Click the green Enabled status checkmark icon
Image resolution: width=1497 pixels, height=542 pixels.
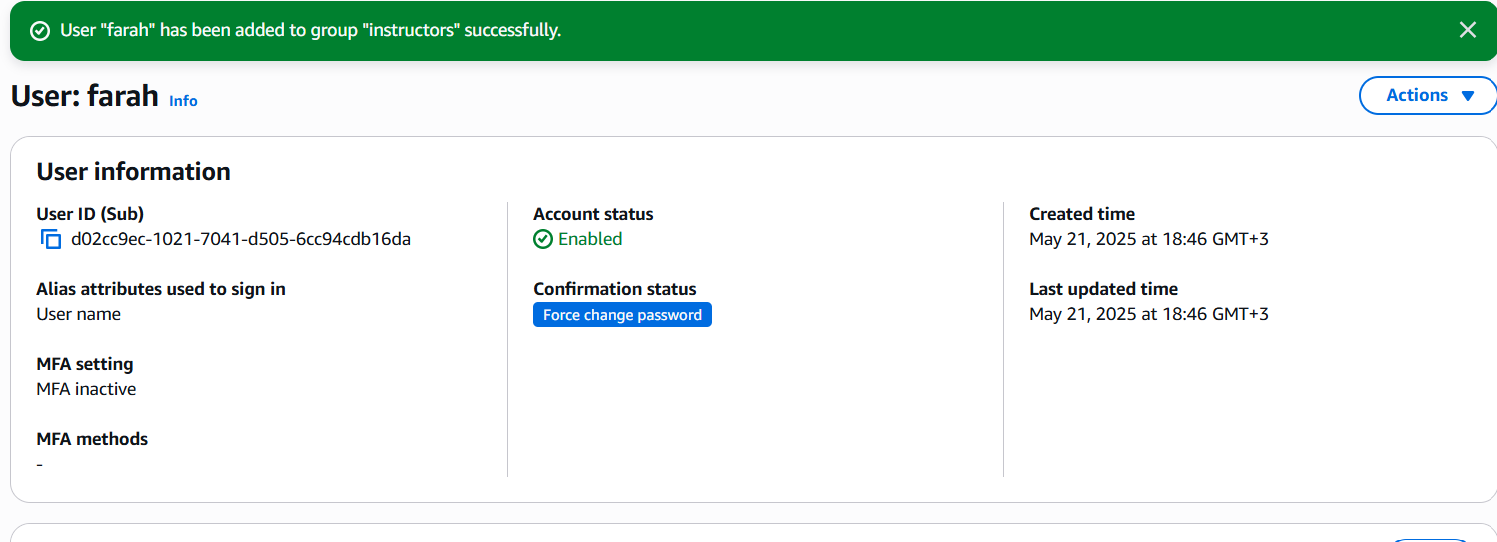(543, 239)
